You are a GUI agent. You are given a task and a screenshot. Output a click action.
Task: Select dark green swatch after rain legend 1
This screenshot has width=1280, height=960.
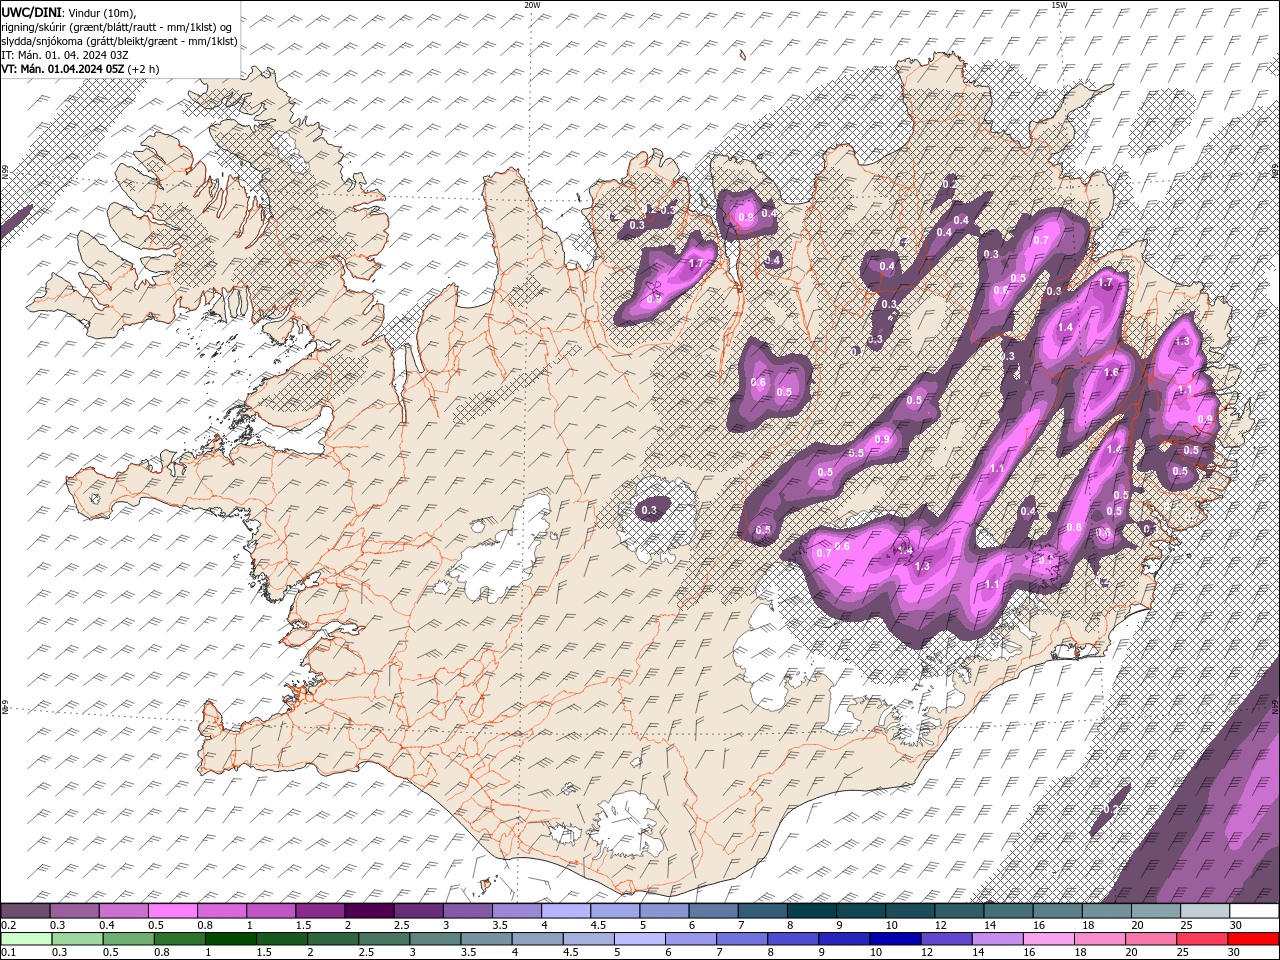click(231, 939)
